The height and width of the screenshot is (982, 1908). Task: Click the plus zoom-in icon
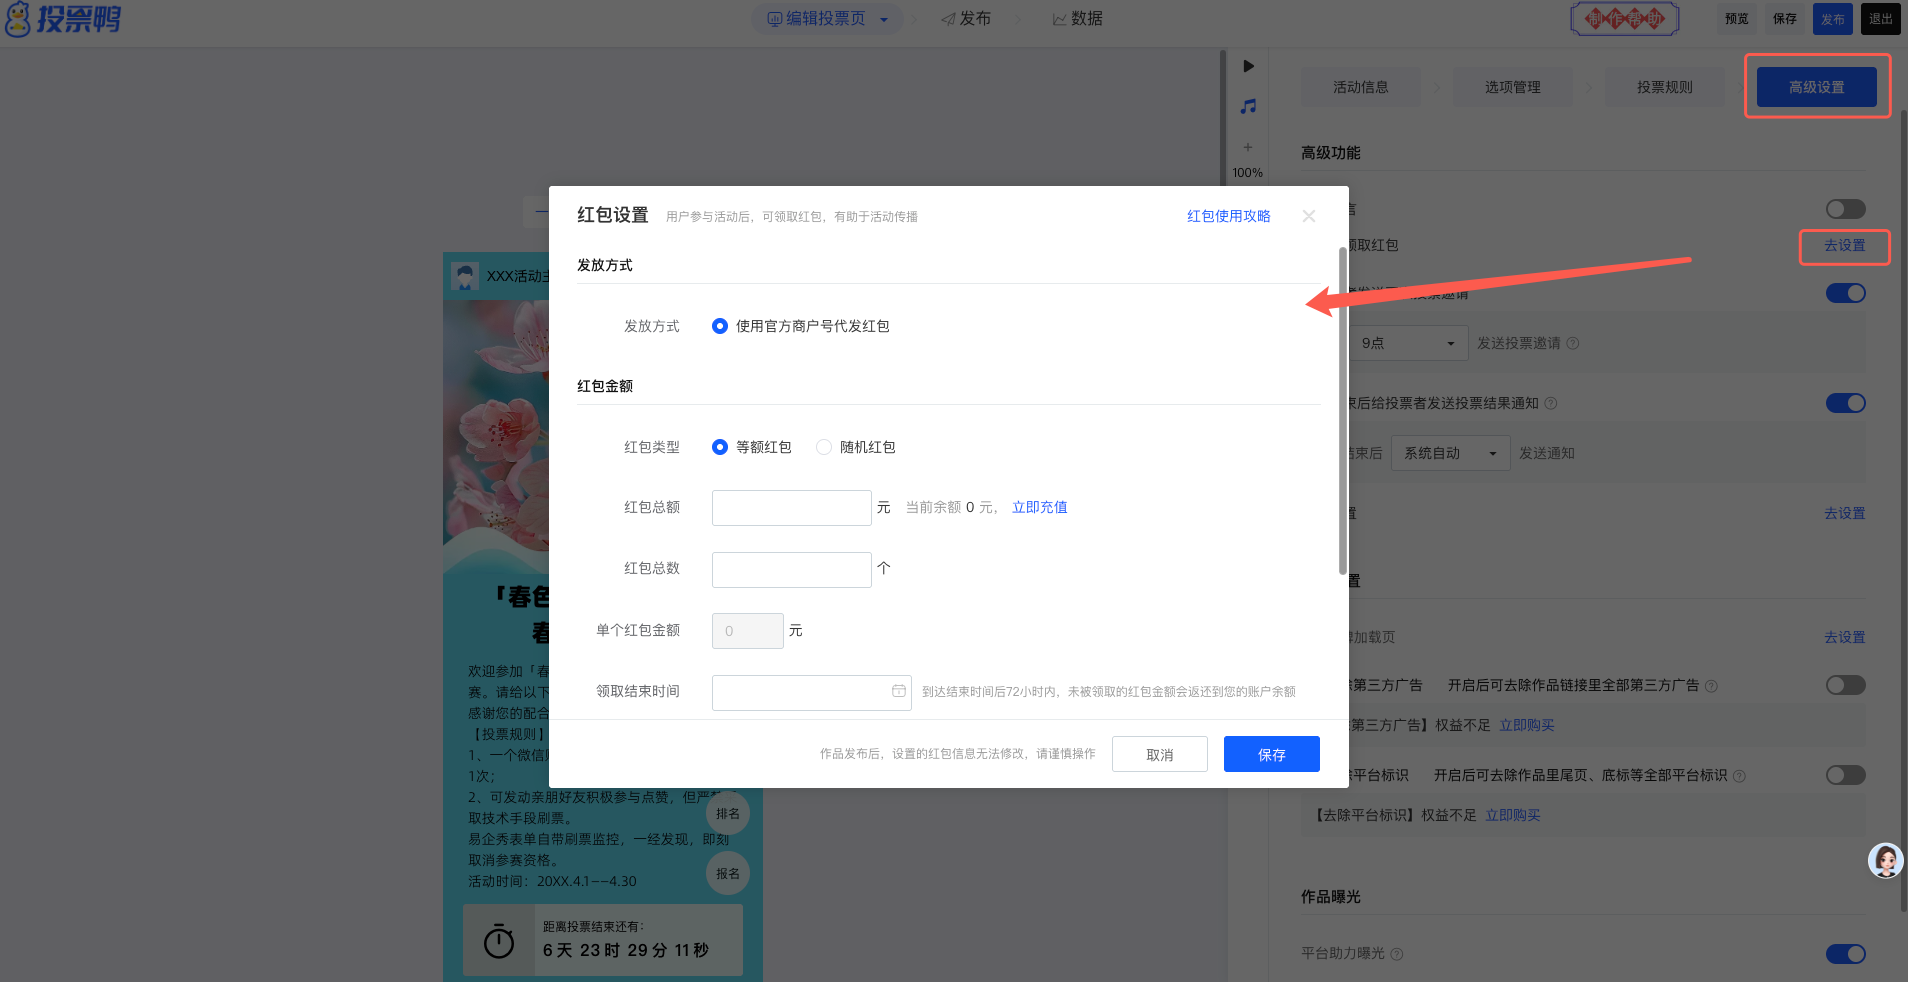[x=1248, y=147]
